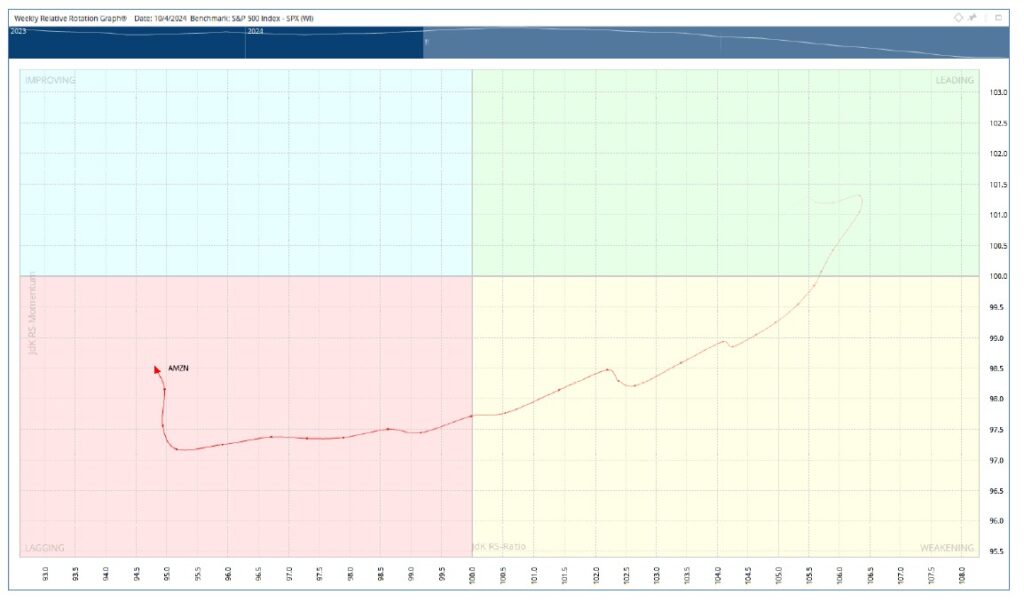This screenshot has height=602, width=1024.
Task: Select the LAGGING quadrant label
Action: tap(44, 547)
